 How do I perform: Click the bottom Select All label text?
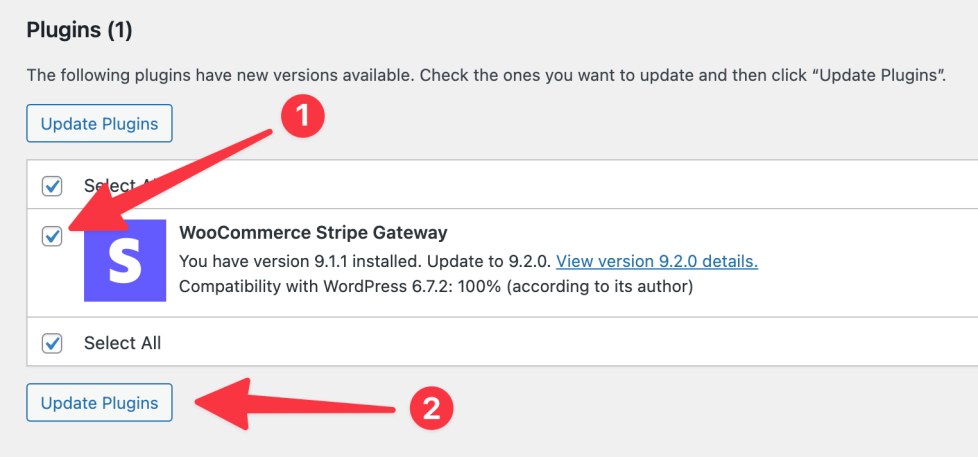click(x=122, y=343)
